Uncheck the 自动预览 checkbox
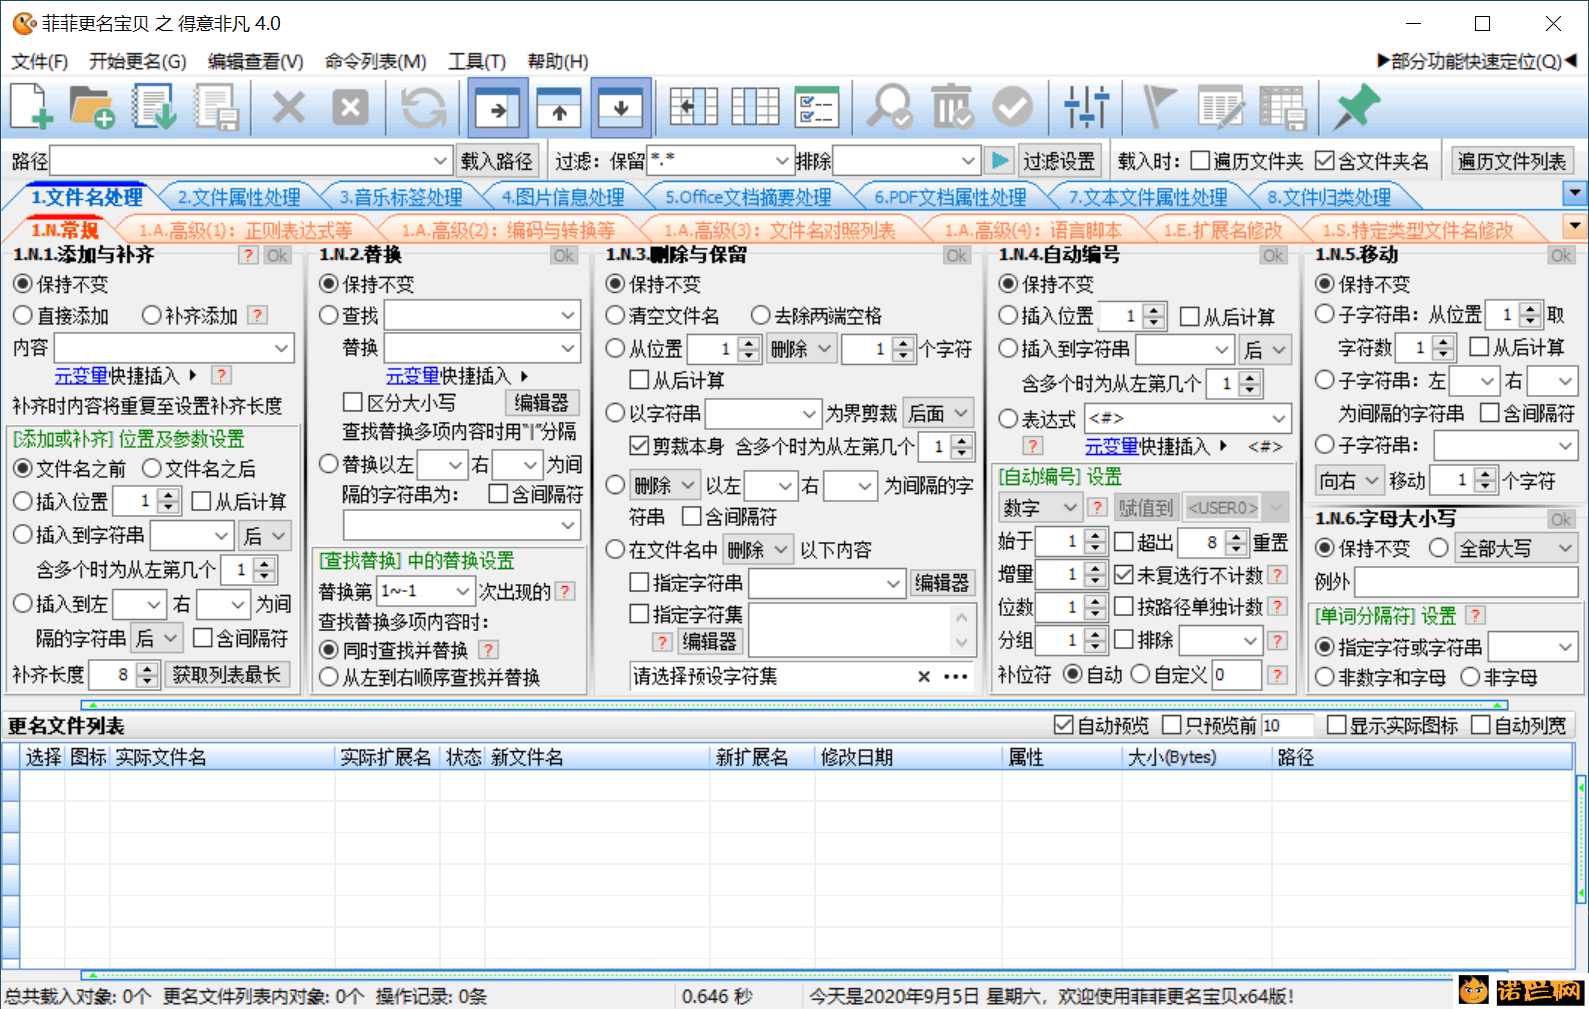The height and width of the screenshot is (1009, 1589). pos(1064,725)
